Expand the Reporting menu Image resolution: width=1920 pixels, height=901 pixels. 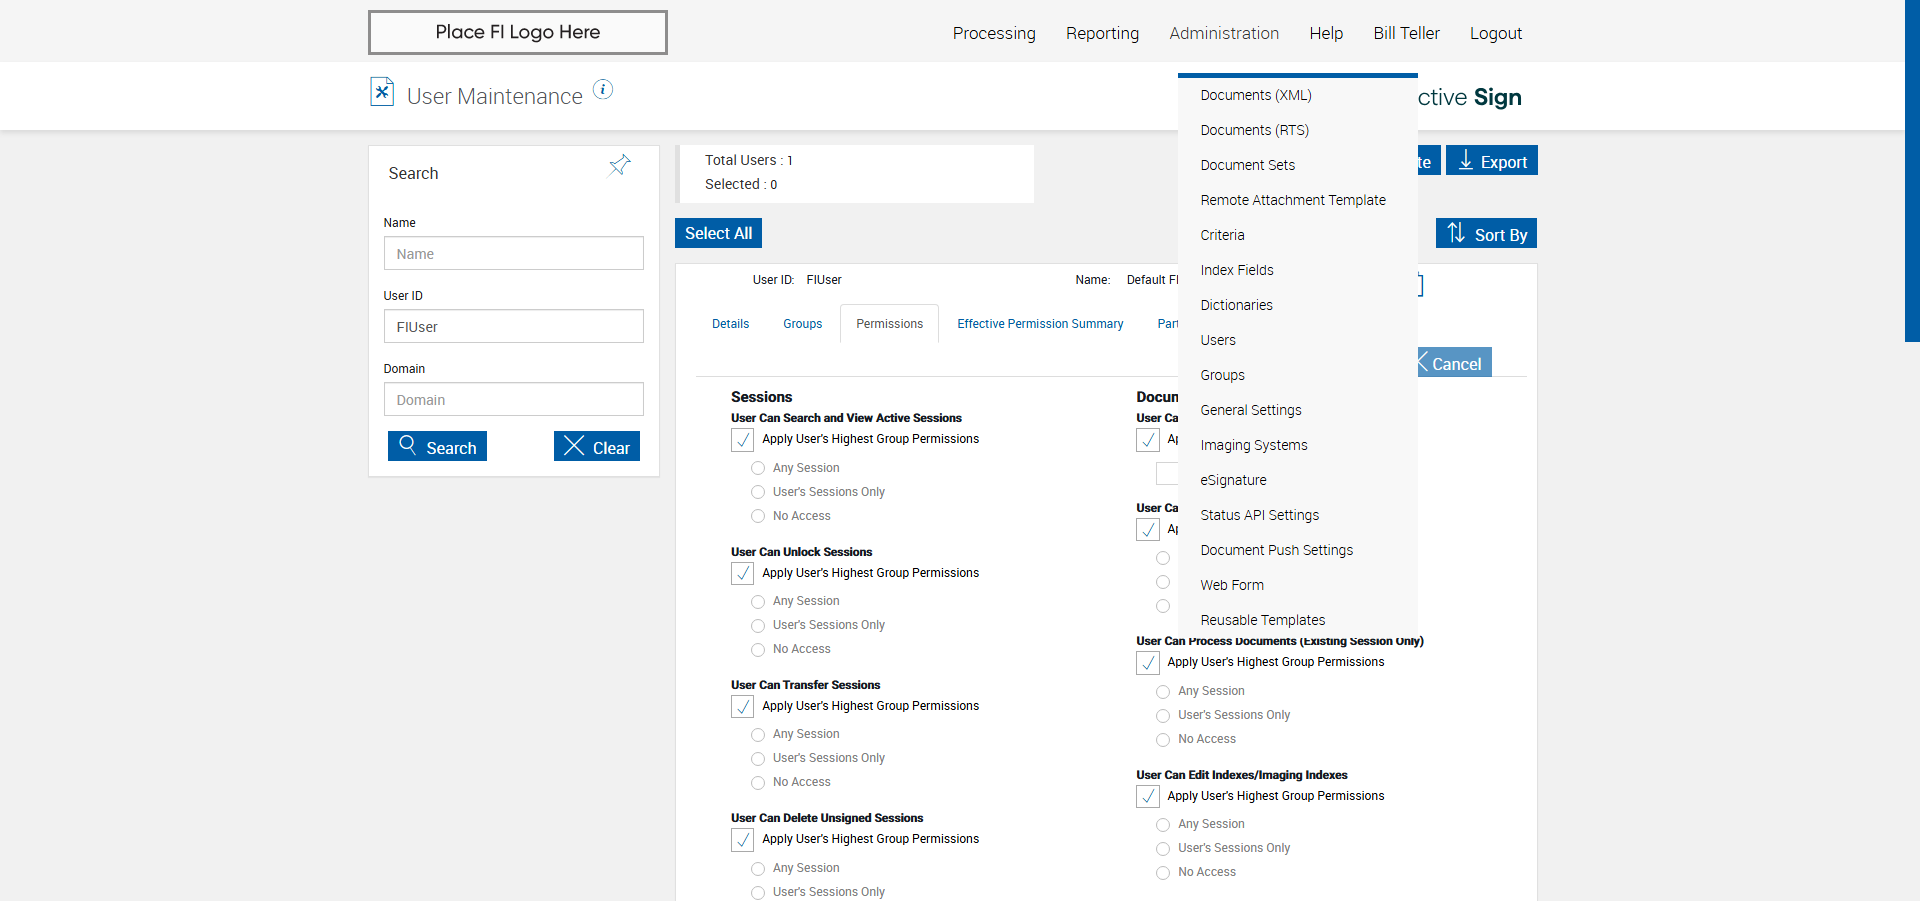(x=1102, y=33)
